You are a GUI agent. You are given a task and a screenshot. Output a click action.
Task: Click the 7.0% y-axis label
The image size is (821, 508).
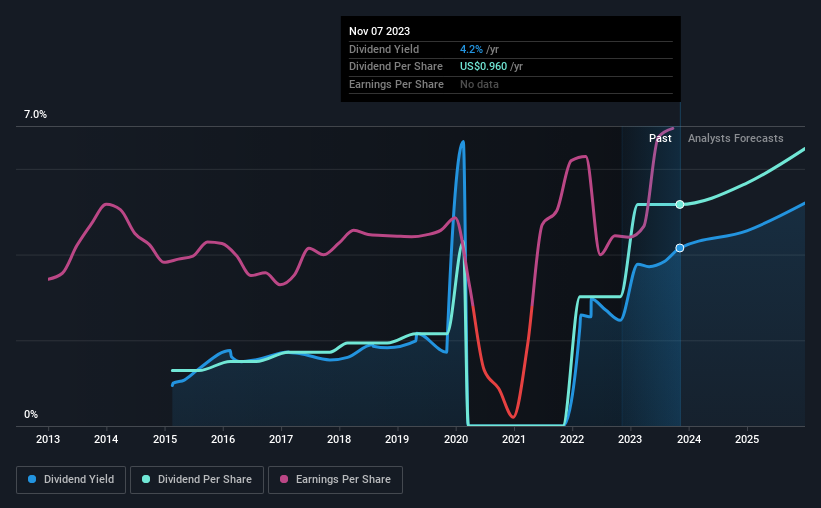(35, 115)
